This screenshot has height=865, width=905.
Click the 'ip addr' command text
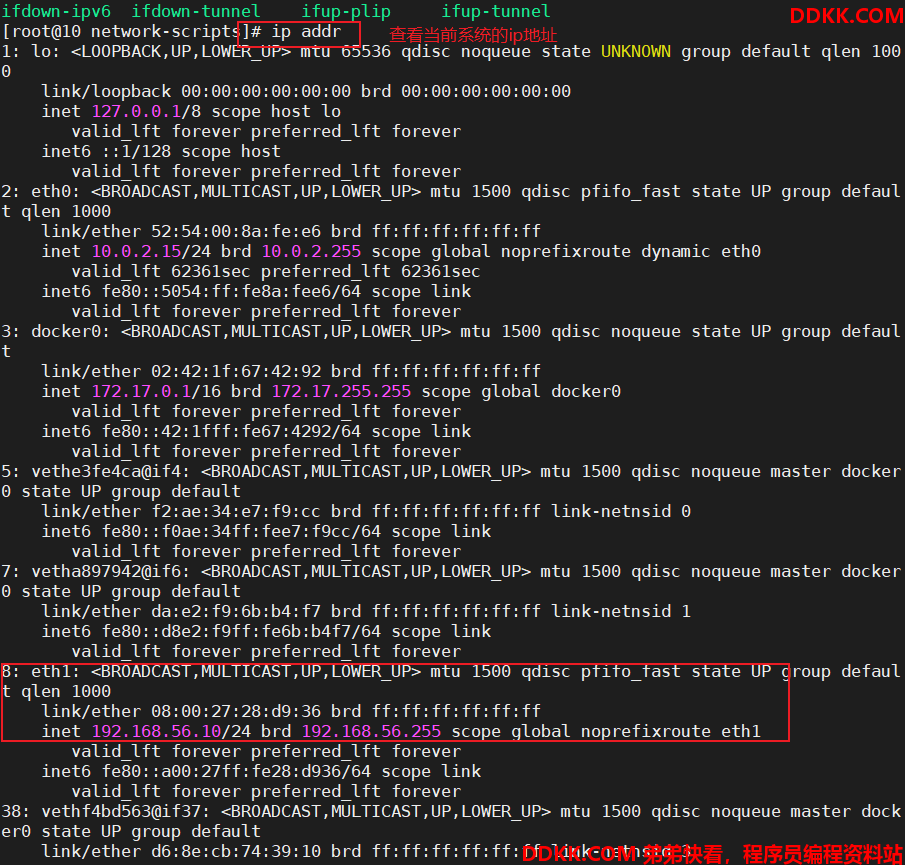306,32
